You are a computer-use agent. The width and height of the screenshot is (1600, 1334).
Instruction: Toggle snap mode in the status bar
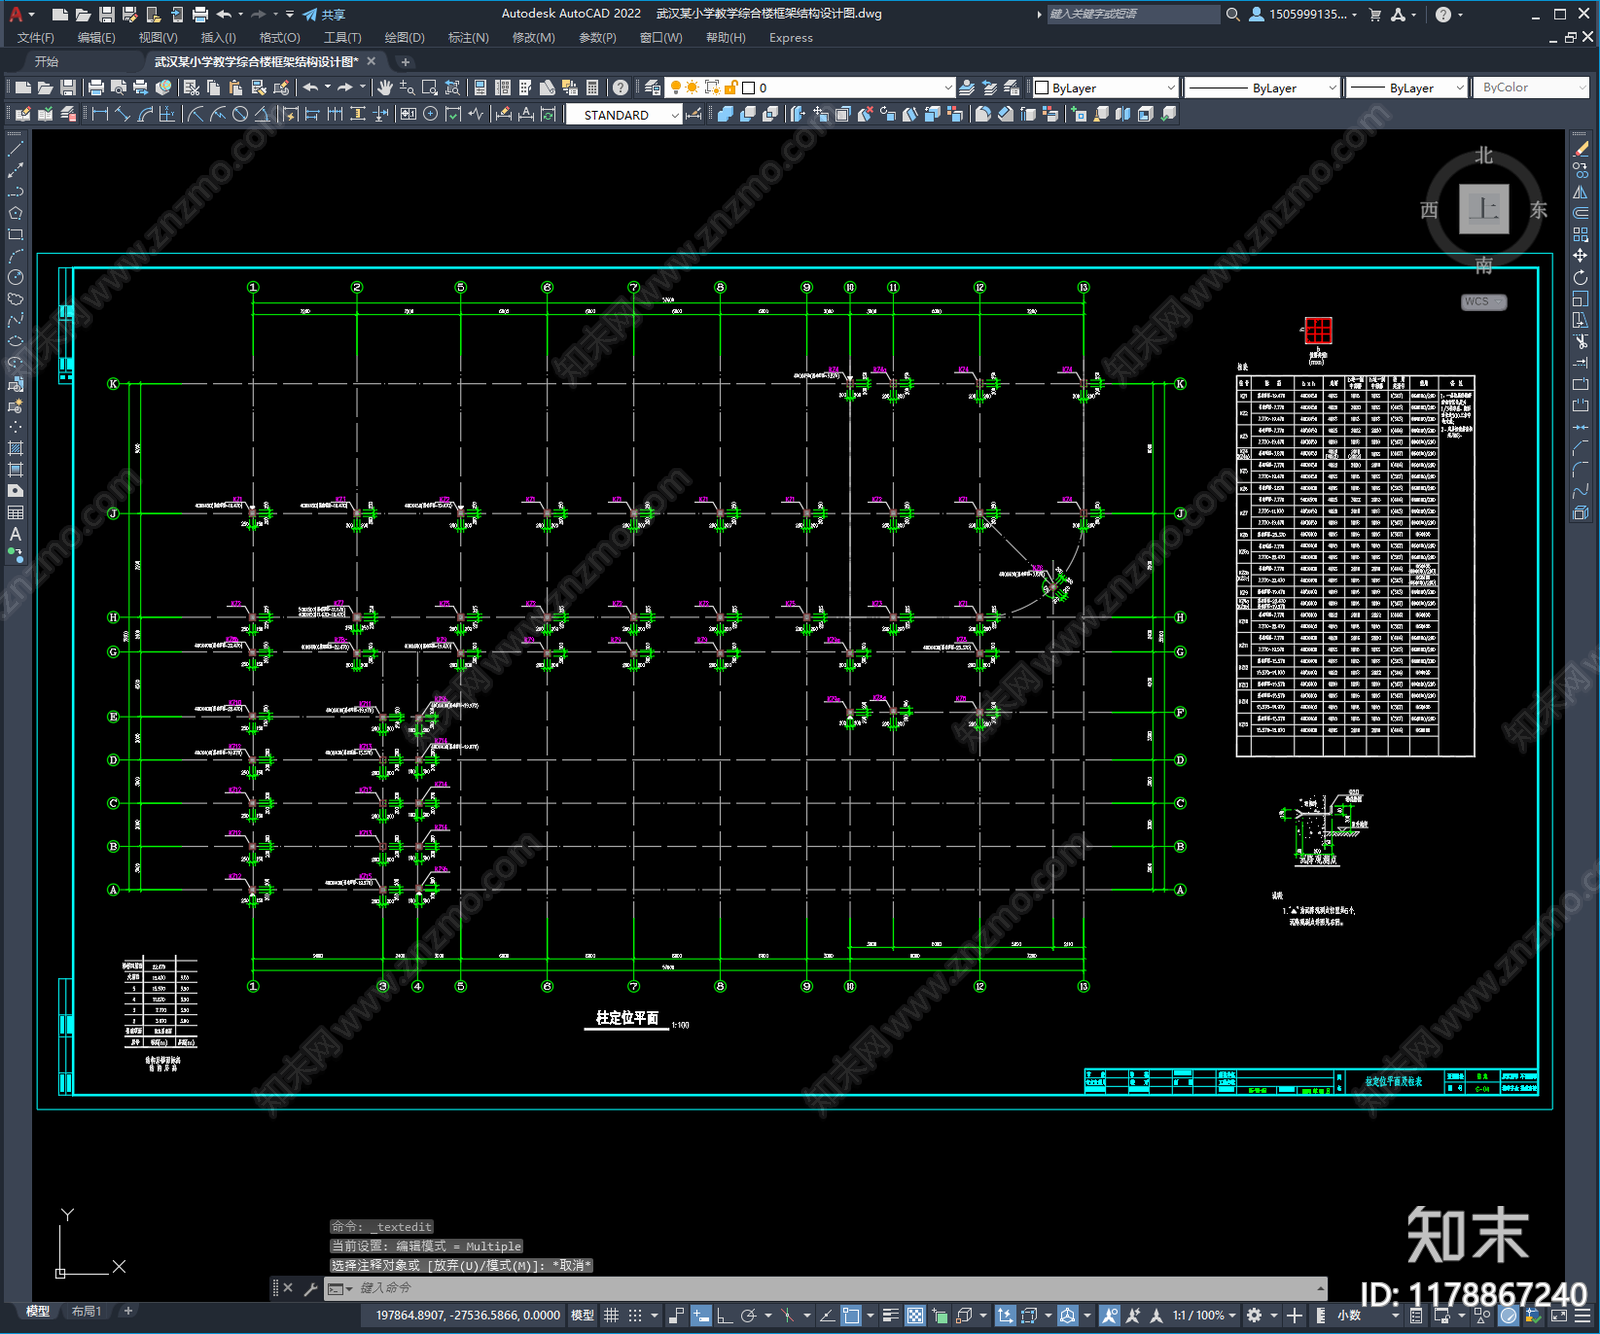pyautogui.click(x=634, y=1315)
